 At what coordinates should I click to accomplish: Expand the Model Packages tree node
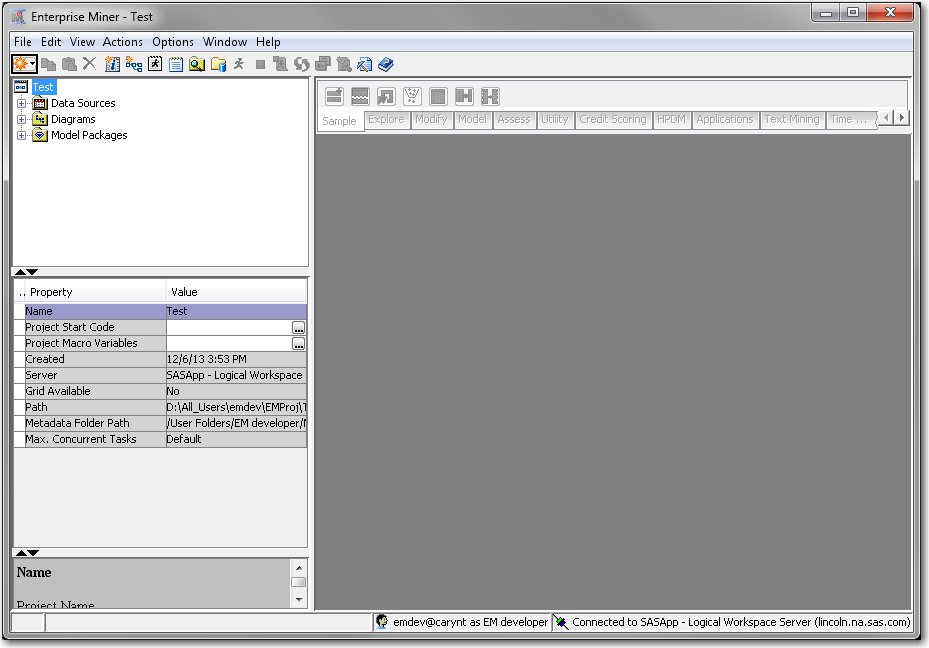(x=22, y=135)
